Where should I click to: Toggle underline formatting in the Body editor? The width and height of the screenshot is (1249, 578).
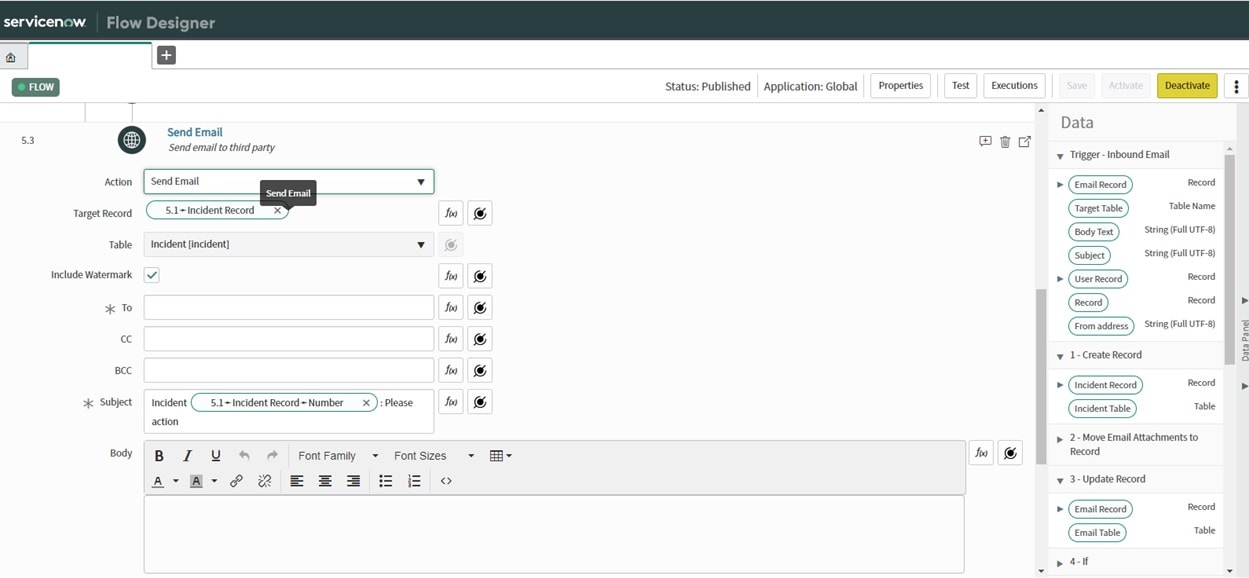pyautogui.click(x=215, y=455)
